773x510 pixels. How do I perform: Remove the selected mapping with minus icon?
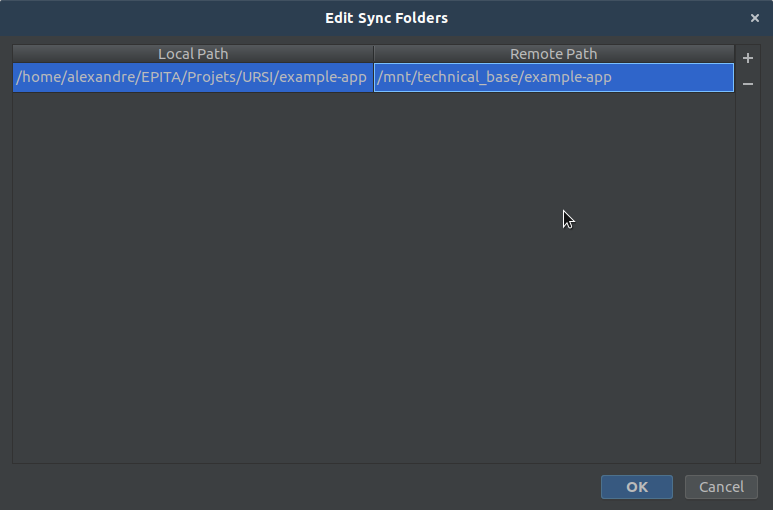[x=747, y=84]
